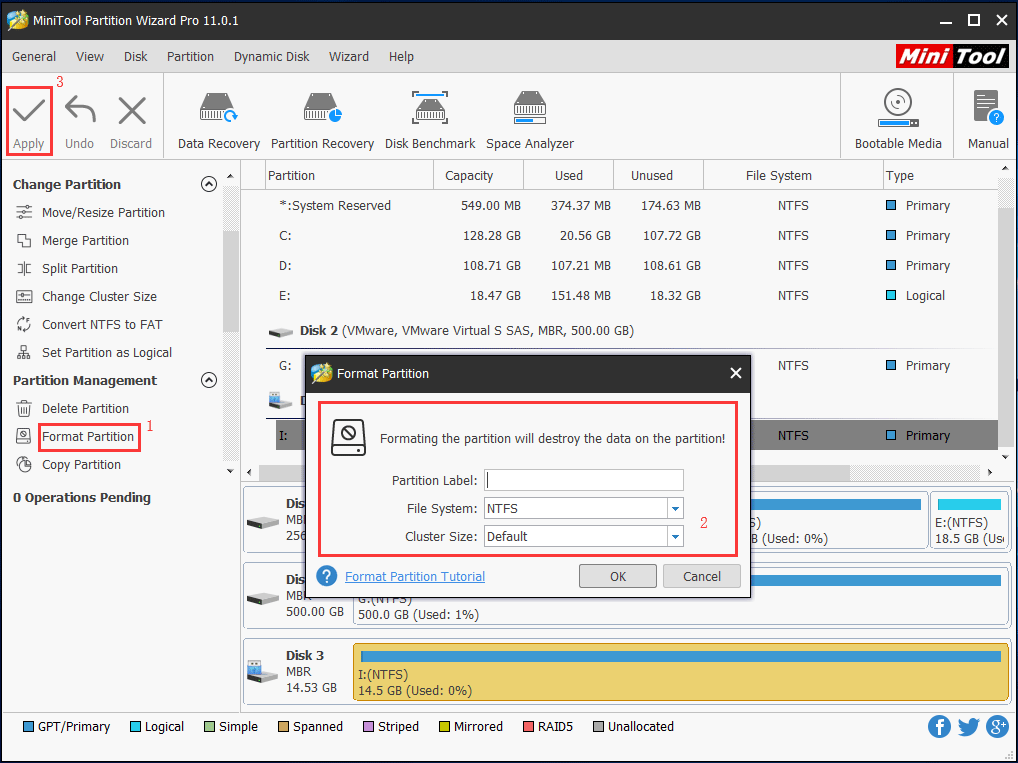This screenshot has height=763, width=1018.
Task: Click the GPT/Primary legend color swatch
Action: (x=28, y=726)
